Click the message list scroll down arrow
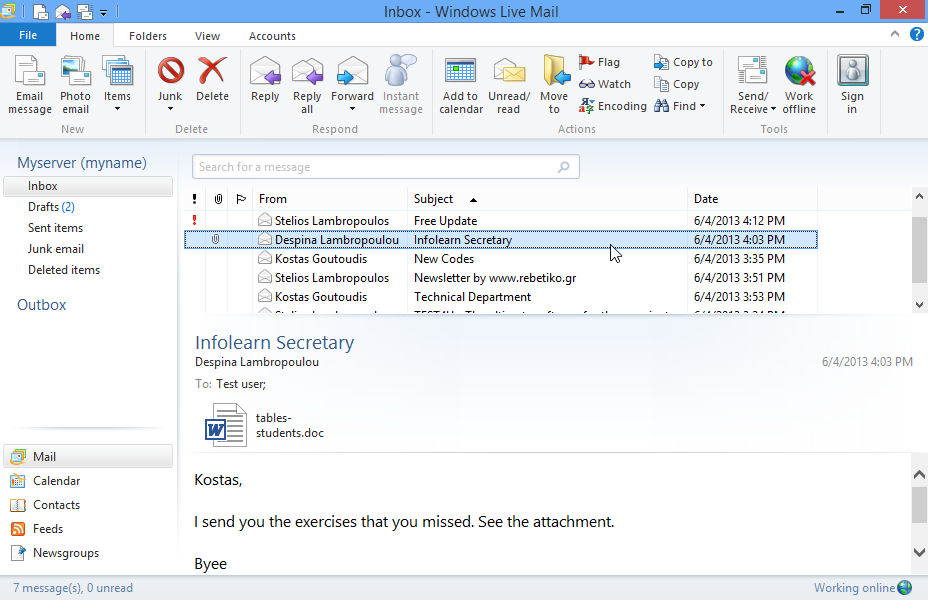Screen dimensions: 928x600 tap(919, 305)
